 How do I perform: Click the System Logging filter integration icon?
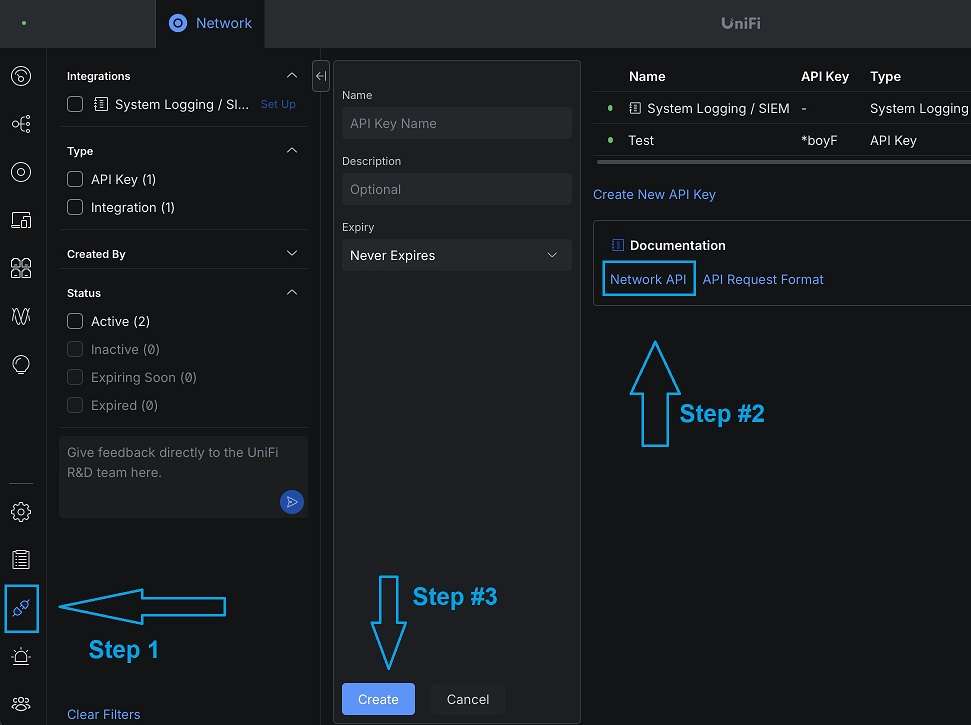(101, 104)
